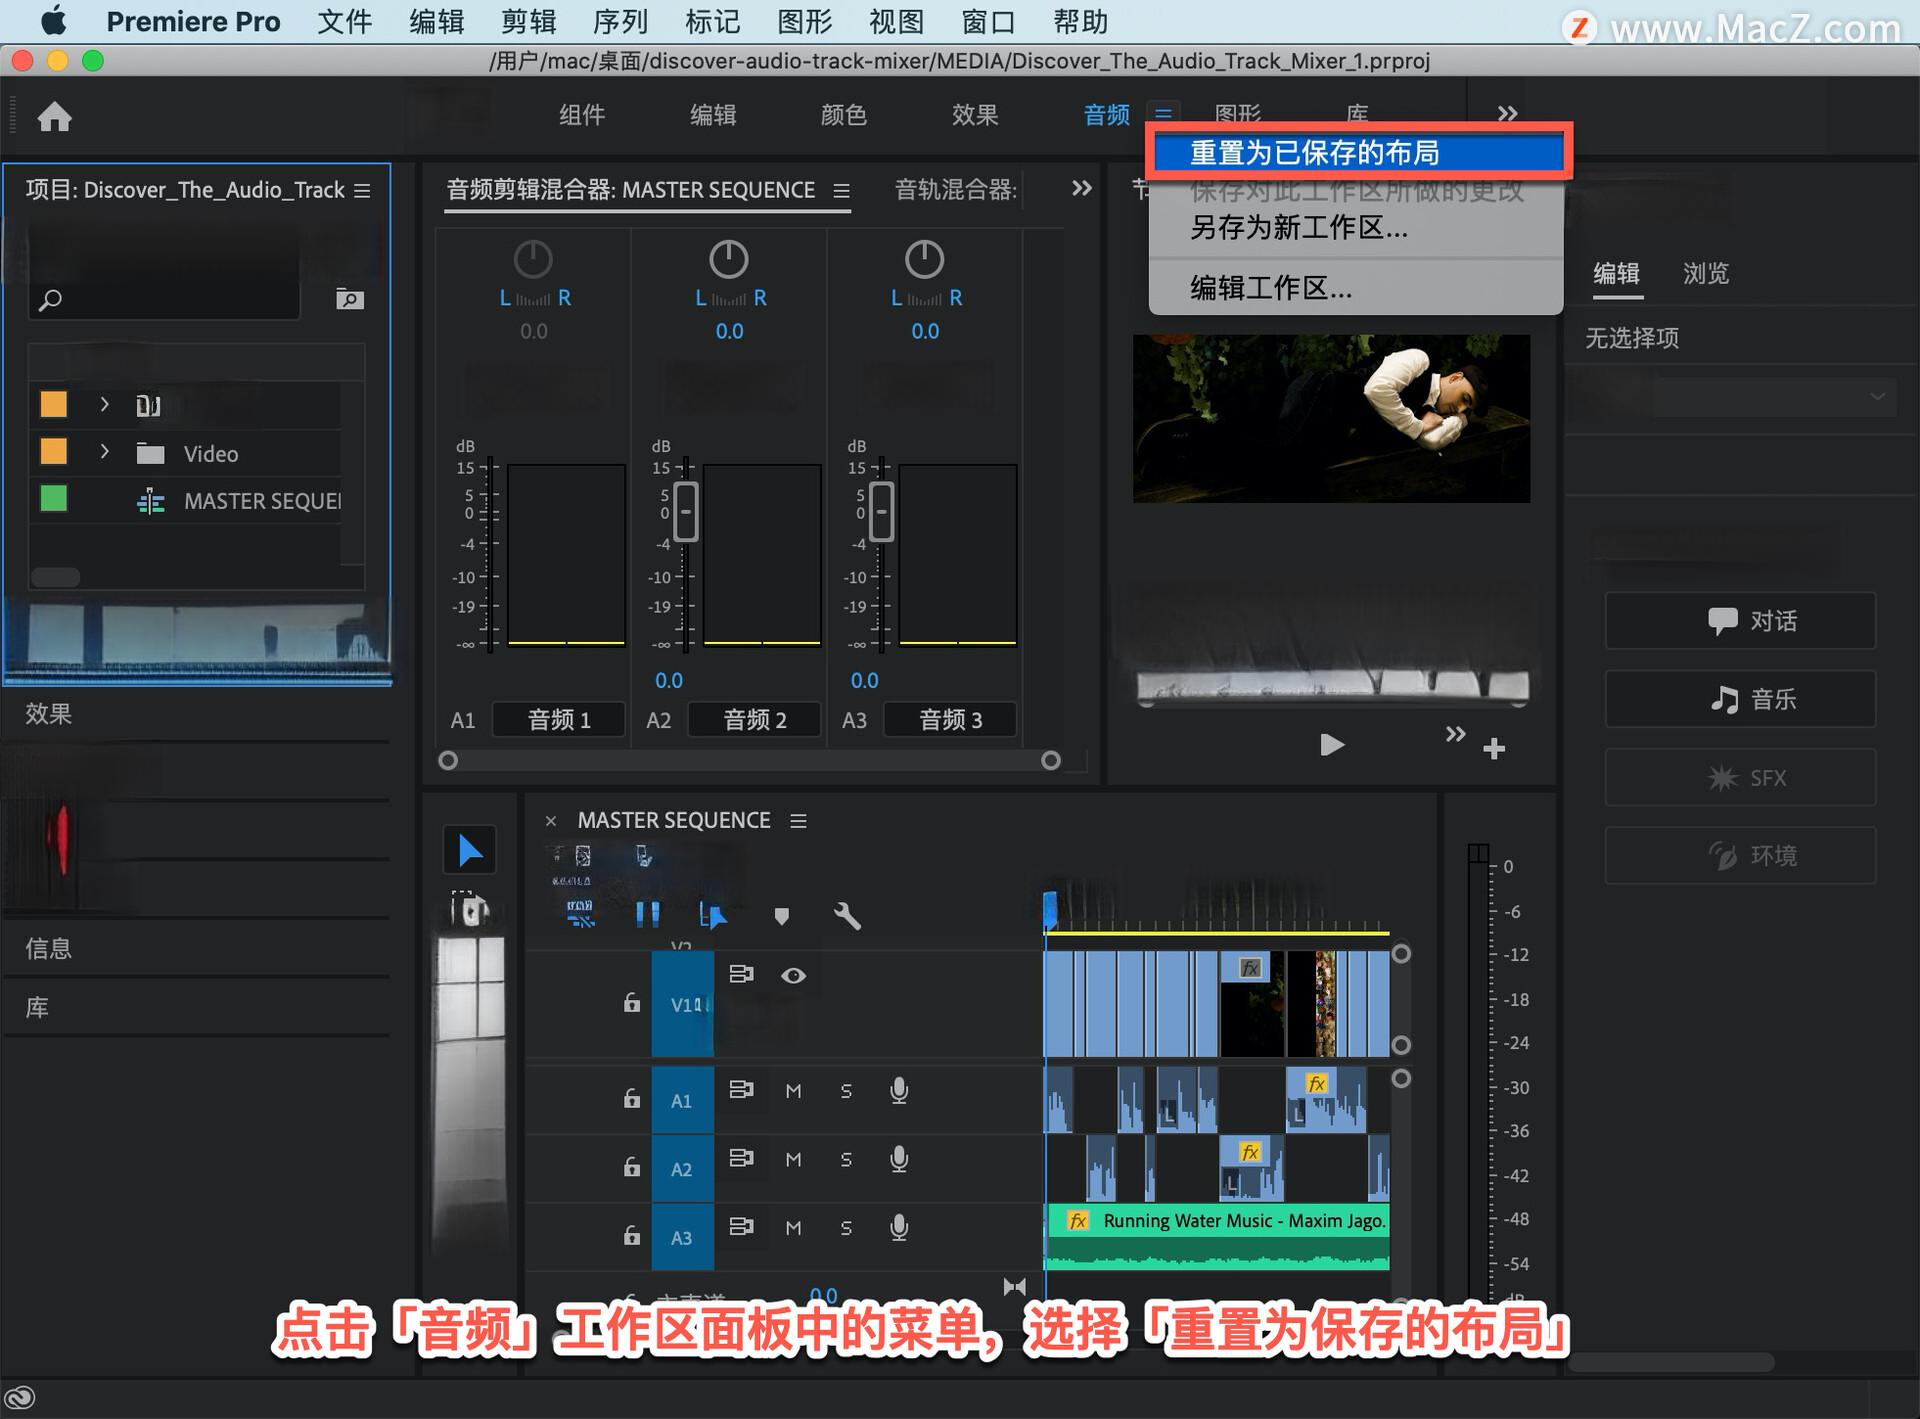Toggle sync lock on the V1 track
The image size is (1920, 1419).
pyautogui.click(x=741, y=974)
